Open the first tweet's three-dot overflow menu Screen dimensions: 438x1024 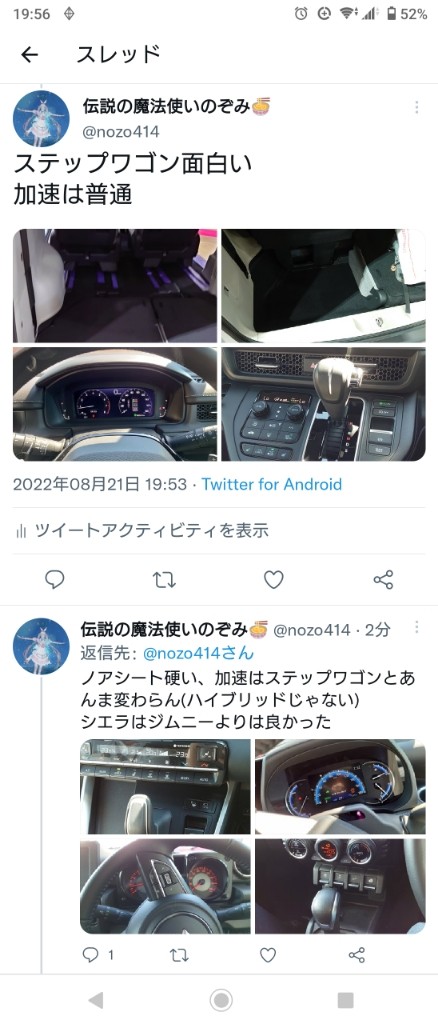point(416,108)
